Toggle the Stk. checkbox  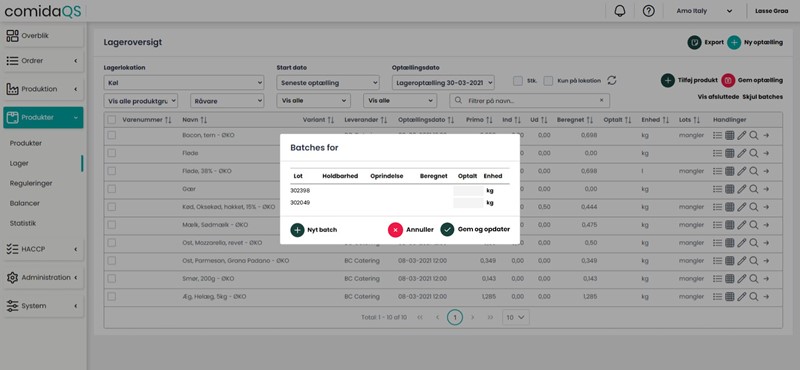518,81
